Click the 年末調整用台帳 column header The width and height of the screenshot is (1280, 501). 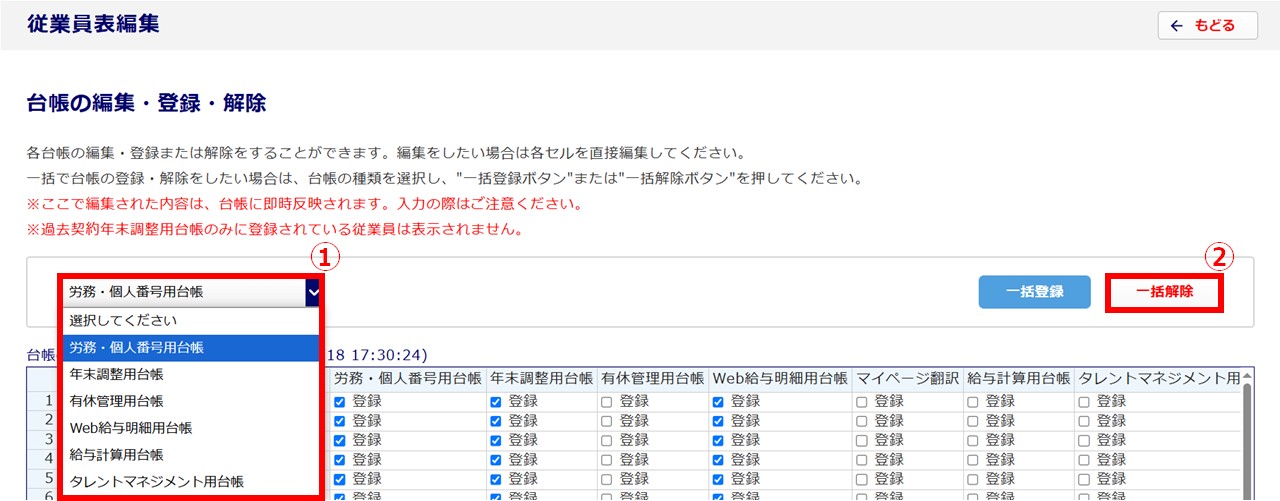(x=541, y=380)
